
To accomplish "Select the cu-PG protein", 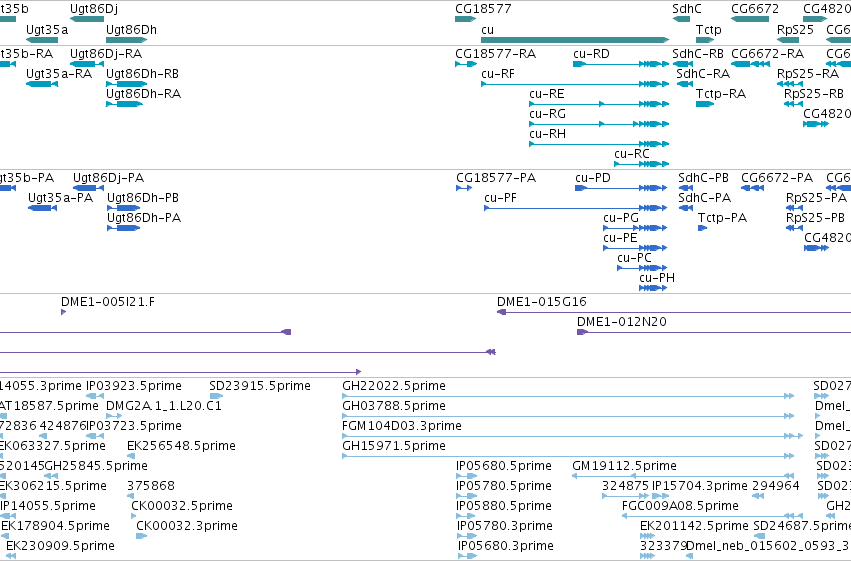I will (x=635, y=228).
